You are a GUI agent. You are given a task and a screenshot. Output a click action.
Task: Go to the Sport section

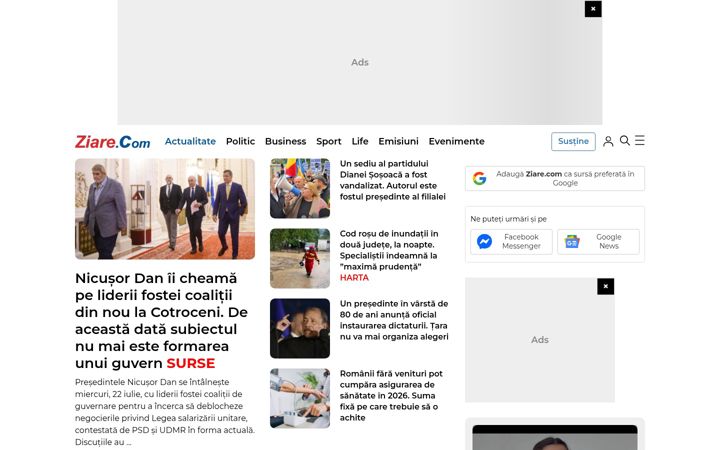click(328, 141)
